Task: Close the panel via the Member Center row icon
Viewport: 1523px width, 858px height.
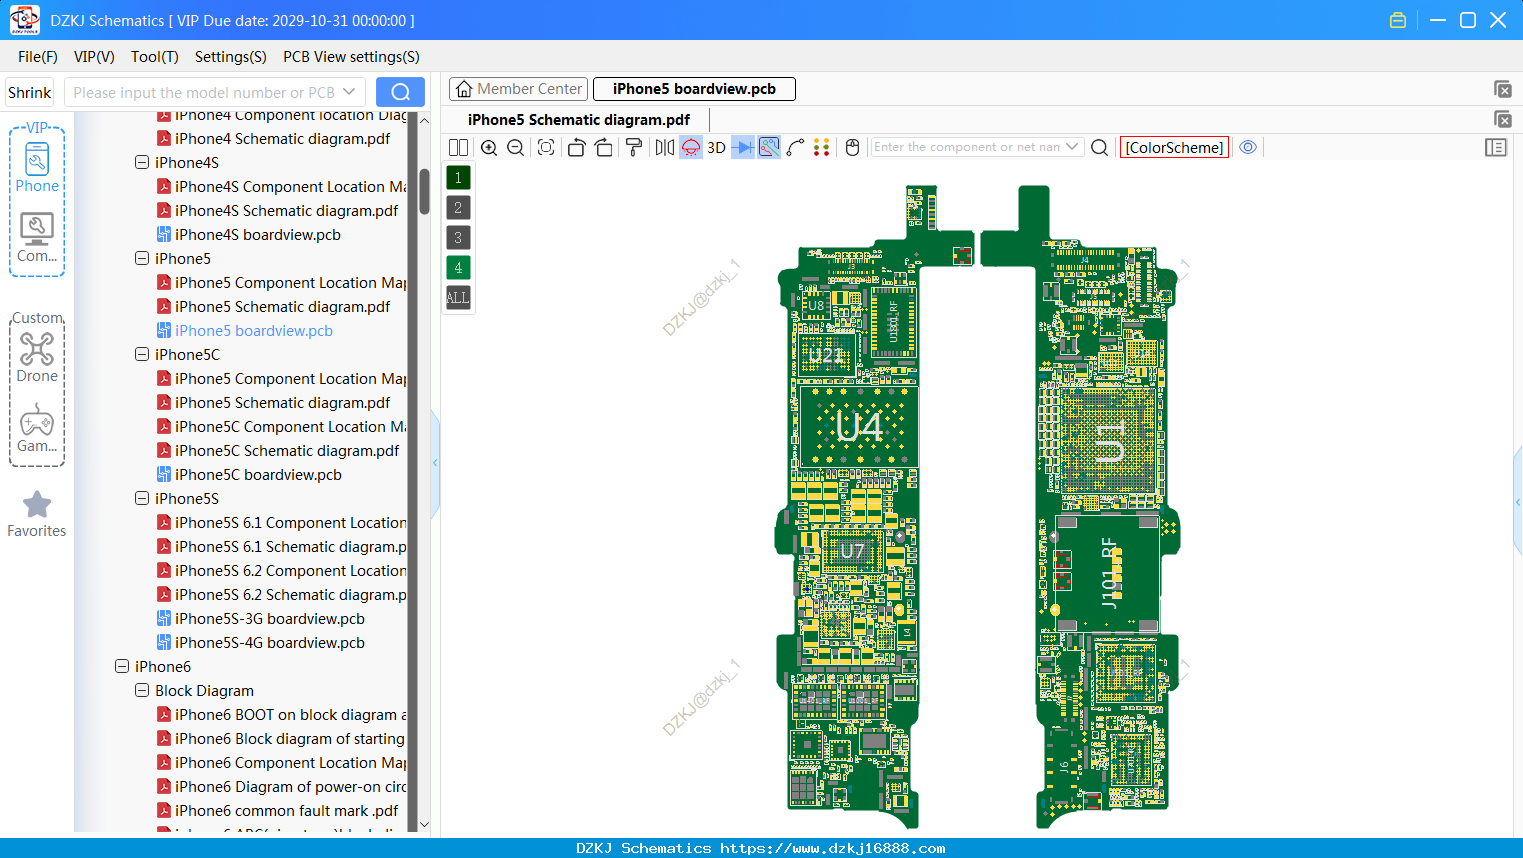Action: point(1502,89)
